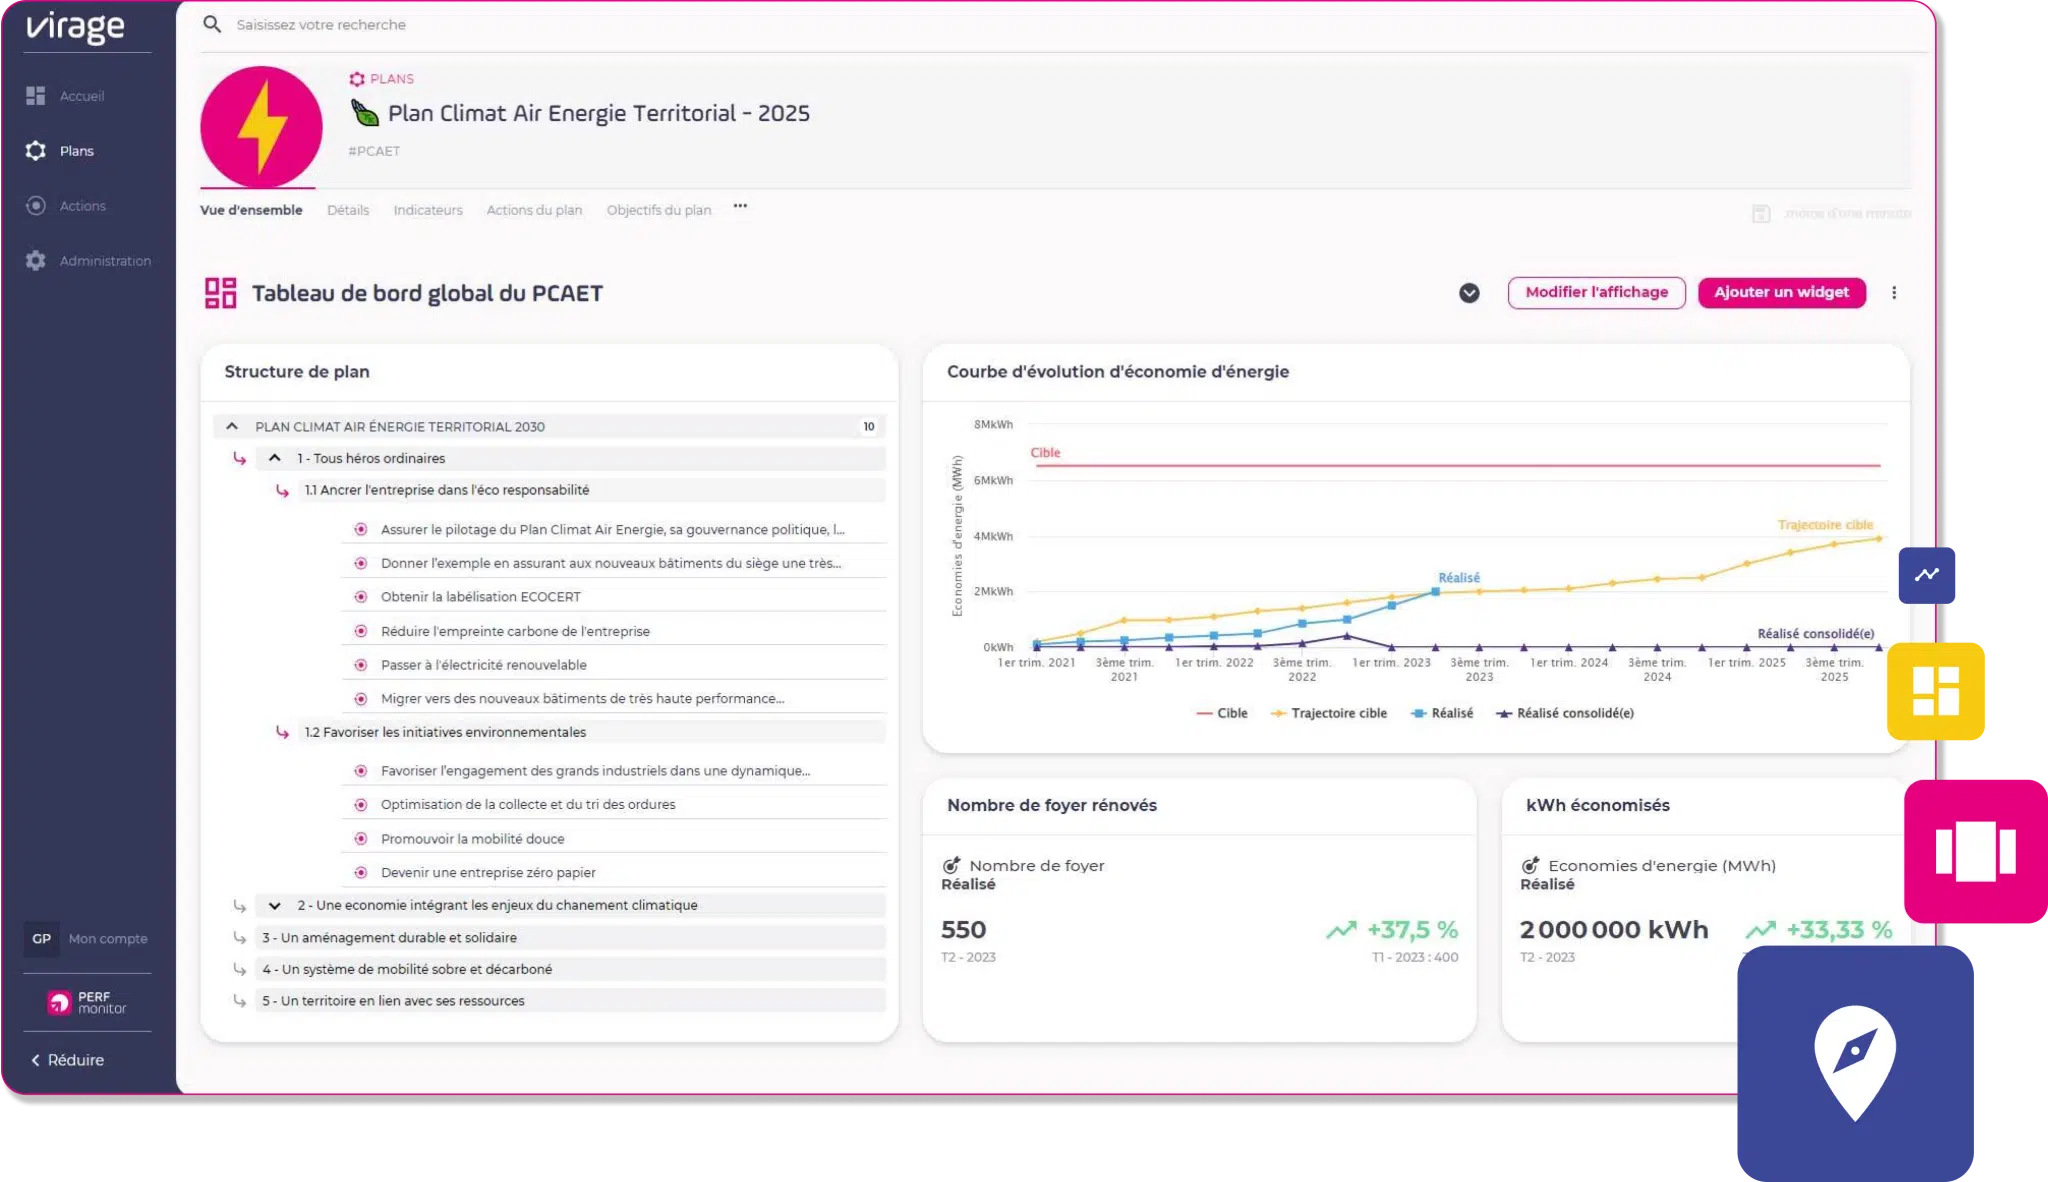Image resolution: width=2048 pixels, height=1182 pixels.
Task: Select the Vue d'ensemble tab
Action: point(250,210)
